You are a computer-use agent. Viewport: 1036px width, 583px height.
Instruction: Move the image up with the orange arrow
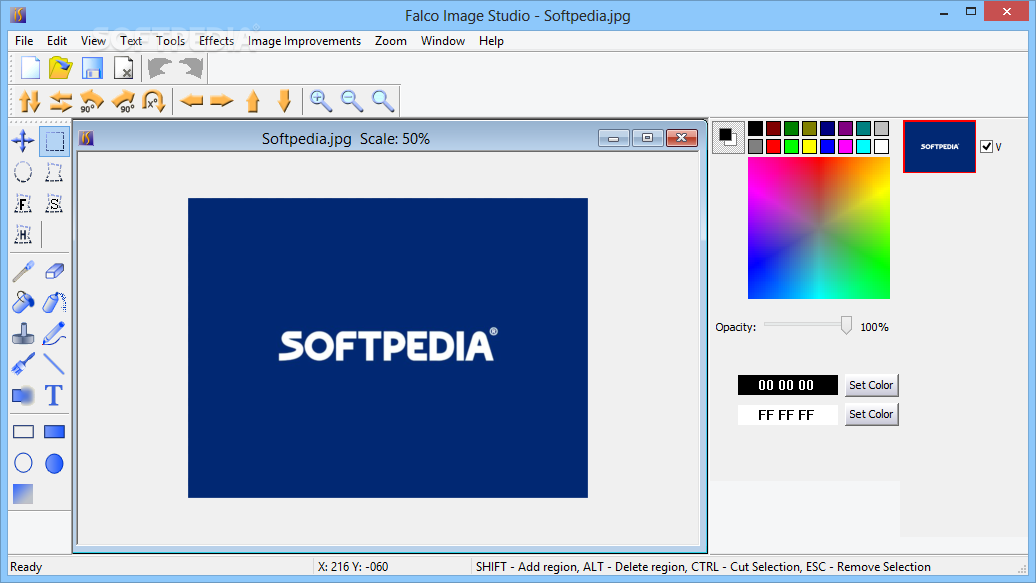point(253,101)
